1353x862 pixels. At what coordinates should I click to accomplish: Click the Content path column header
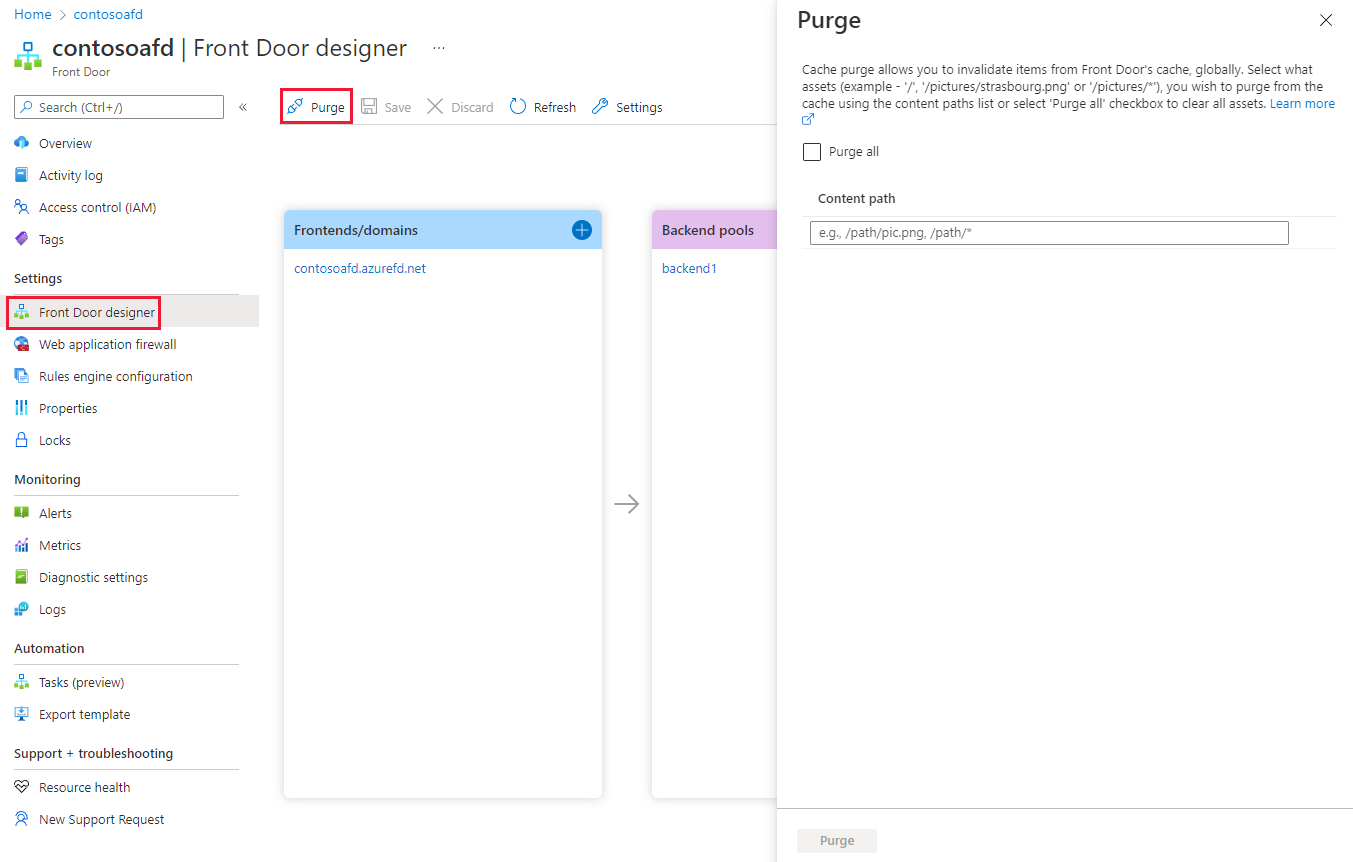(857, 198)
